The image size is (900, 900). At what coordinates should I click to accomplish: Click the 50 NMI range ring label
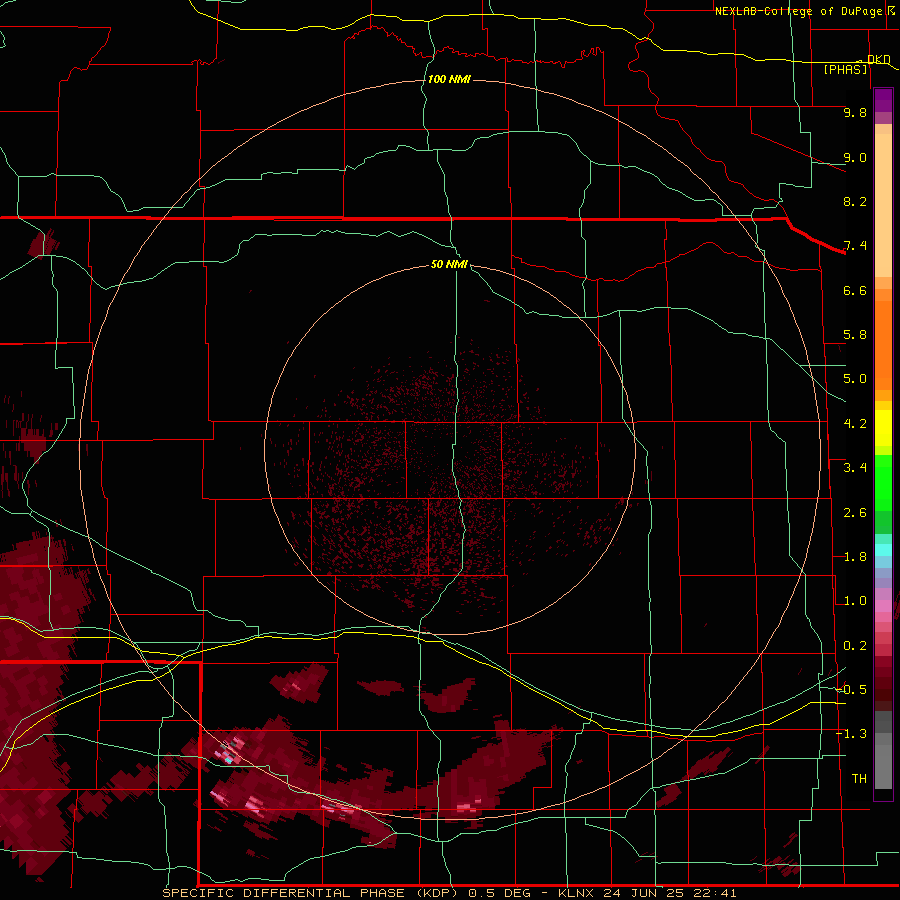click(x=449, y=264)
